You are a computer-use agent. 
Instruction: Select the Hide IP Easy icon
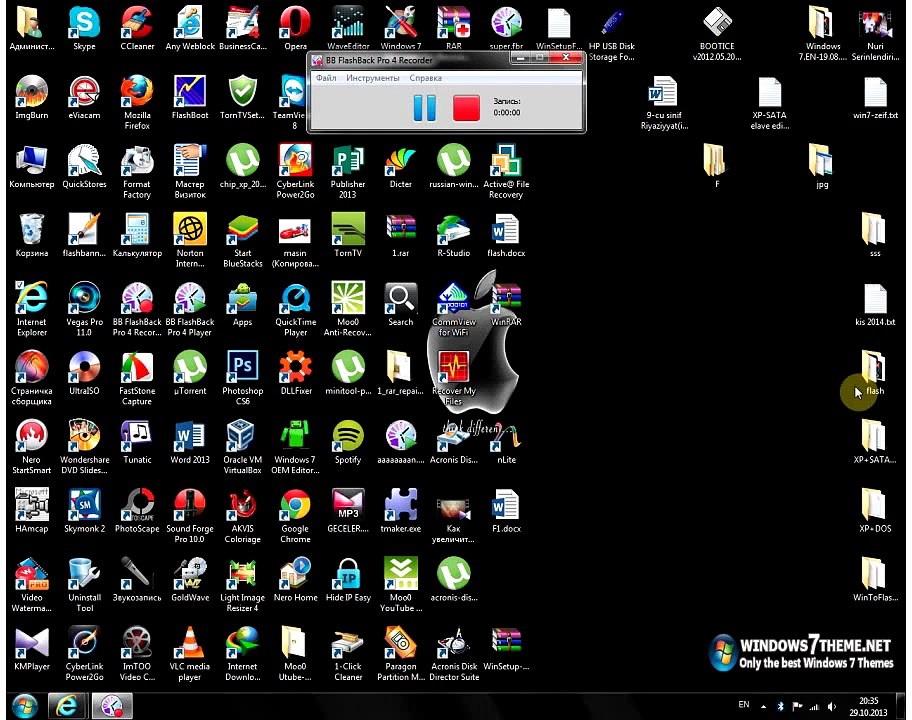tap(348, 580)
